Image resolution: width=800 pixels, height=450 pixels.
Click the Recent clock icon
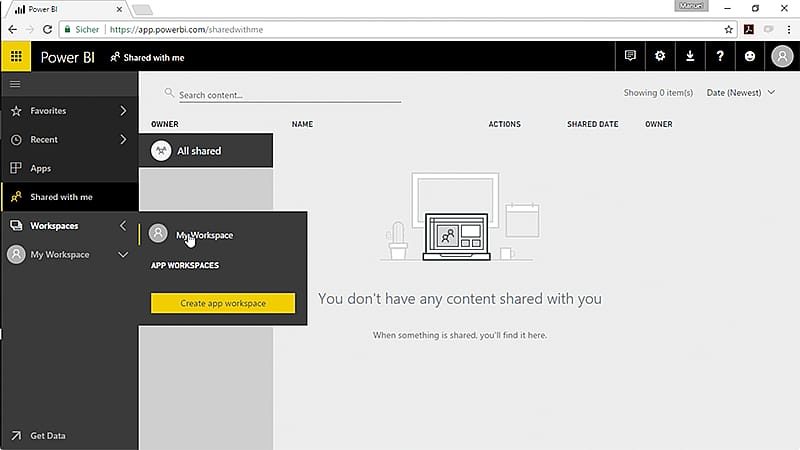point(16,139)
